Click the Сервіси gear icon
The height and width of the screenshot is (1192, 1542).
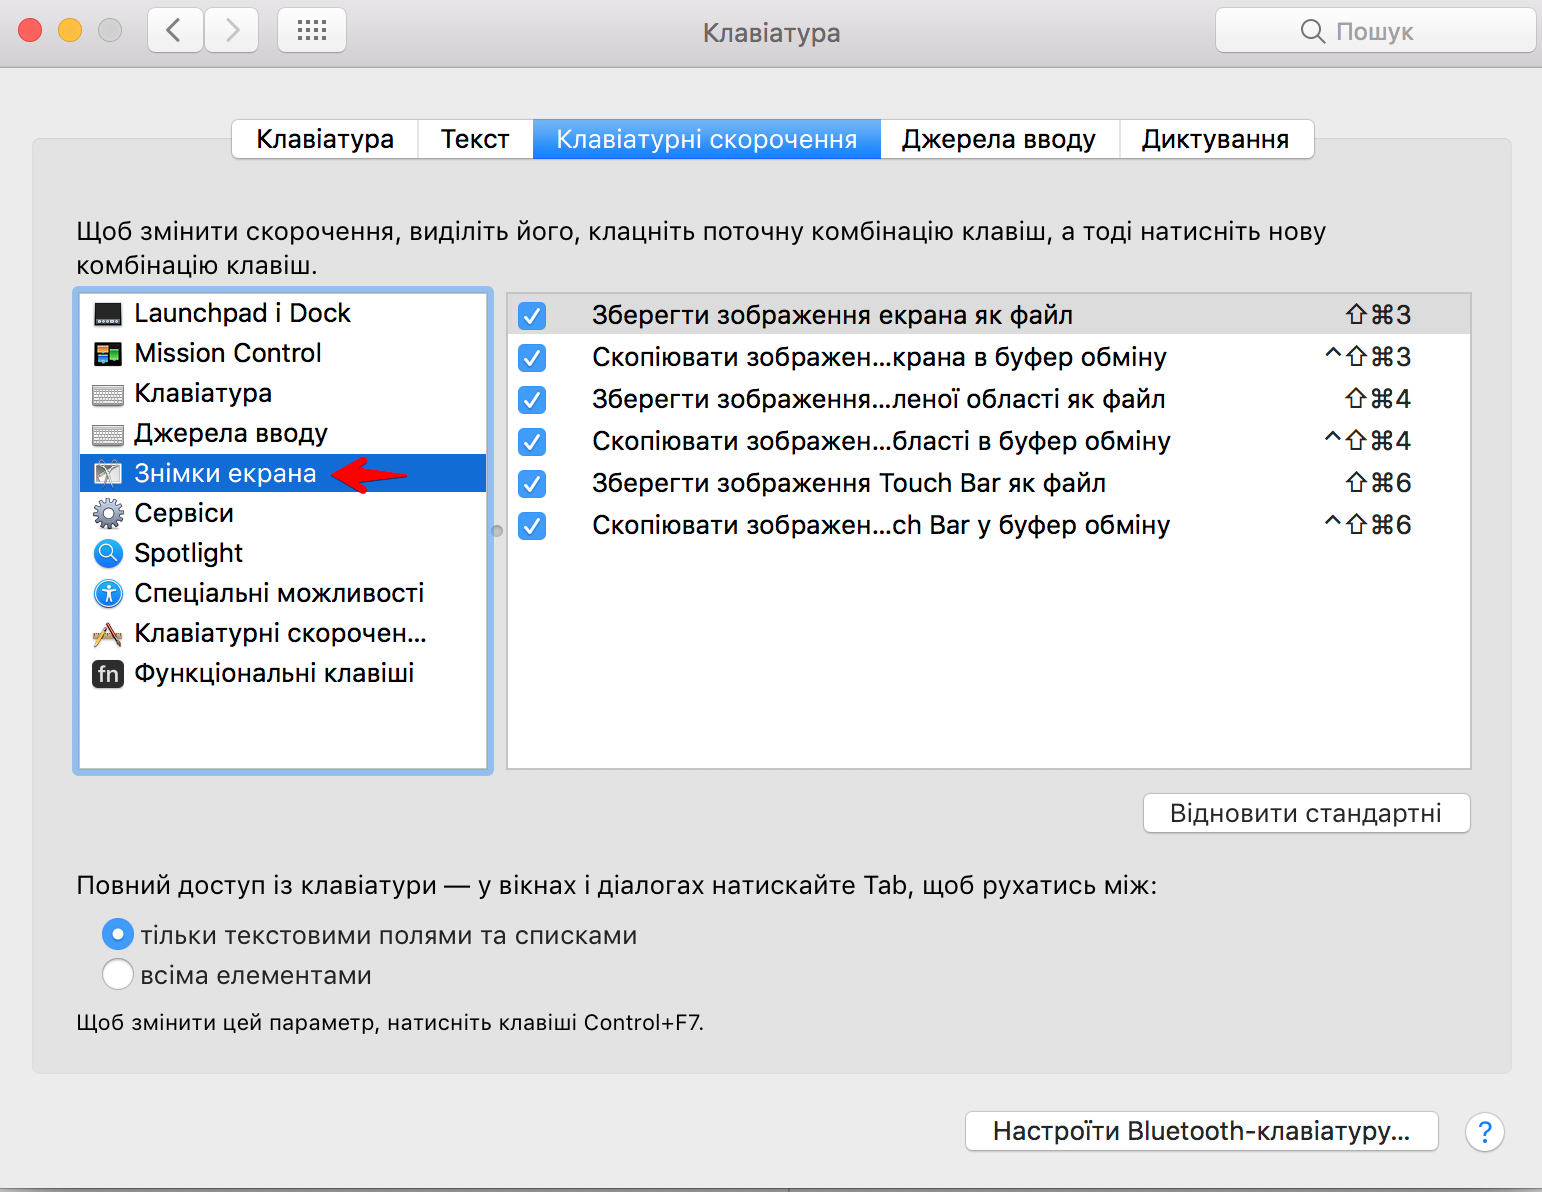tap(108, 514)
